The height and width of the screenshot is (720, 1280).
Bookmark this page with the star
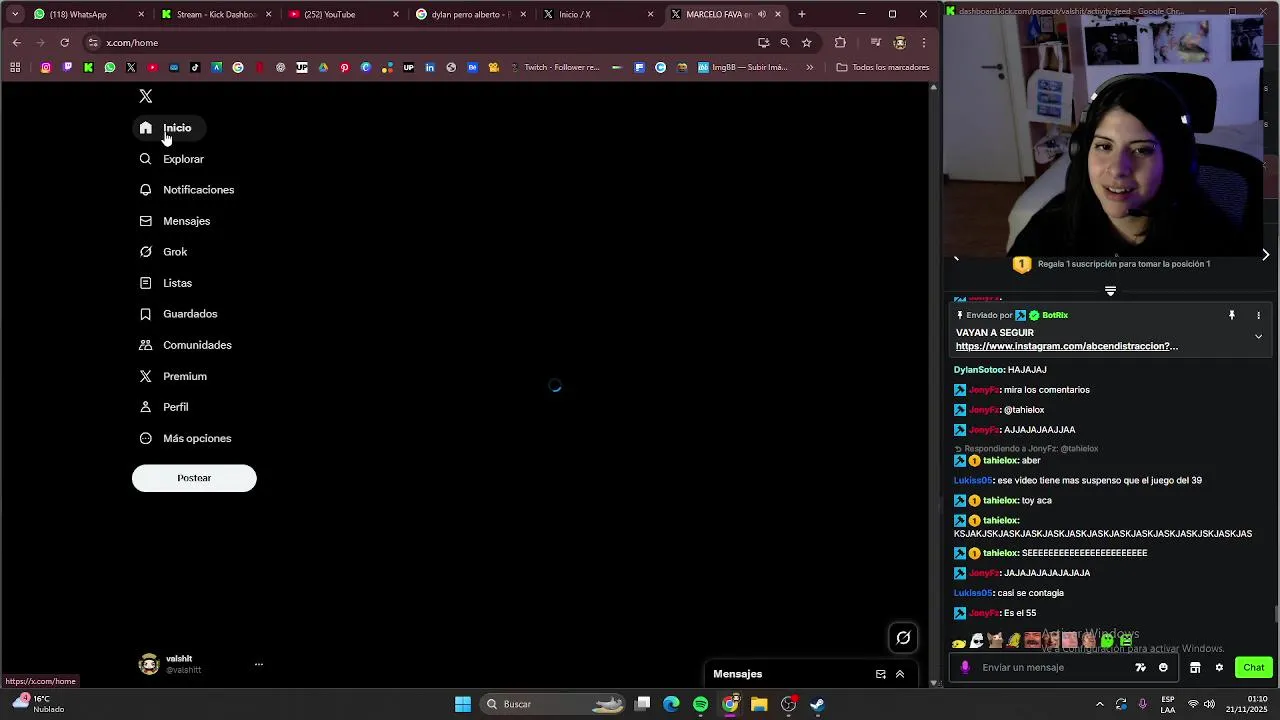(807, 43)
